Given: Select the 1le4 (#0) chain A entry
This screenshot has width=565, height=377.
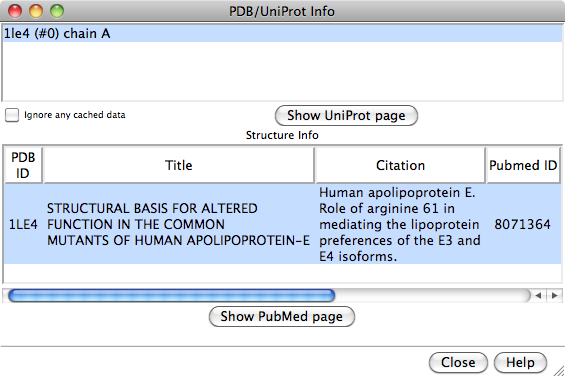Looking at the screenshot, I should coord(282,34).
